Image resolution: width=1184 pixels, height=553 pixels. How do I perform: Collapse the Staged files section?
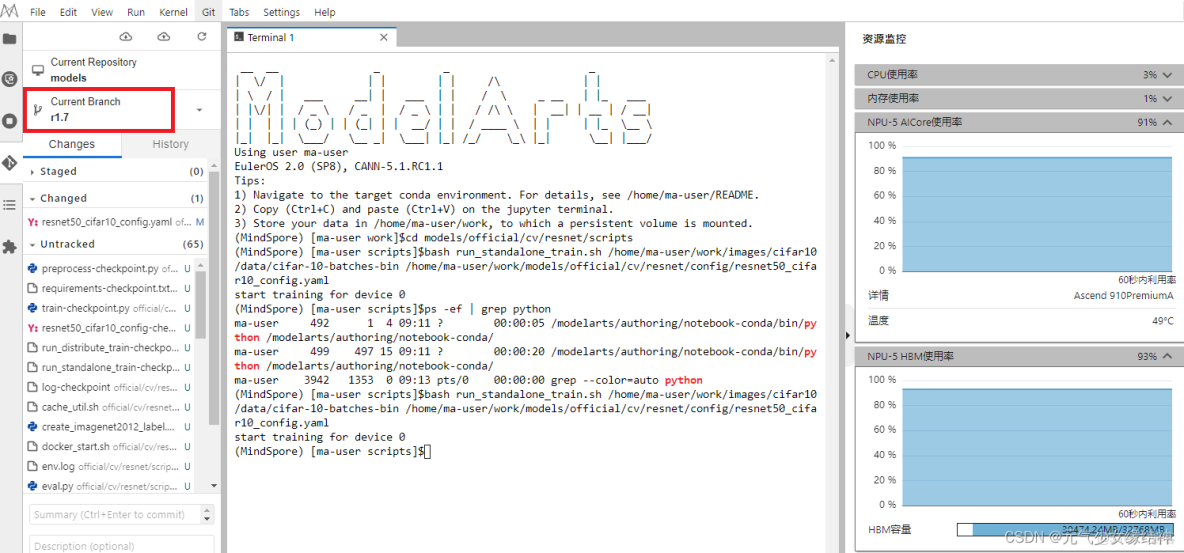coord(32,171)
